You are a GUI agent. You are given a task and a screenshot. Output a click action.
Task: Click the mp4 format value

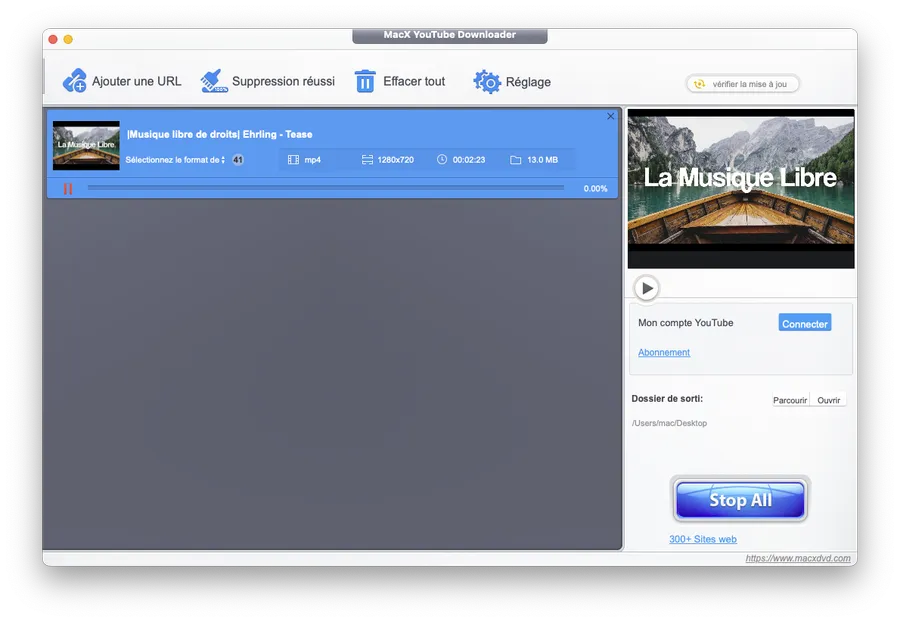312,160
